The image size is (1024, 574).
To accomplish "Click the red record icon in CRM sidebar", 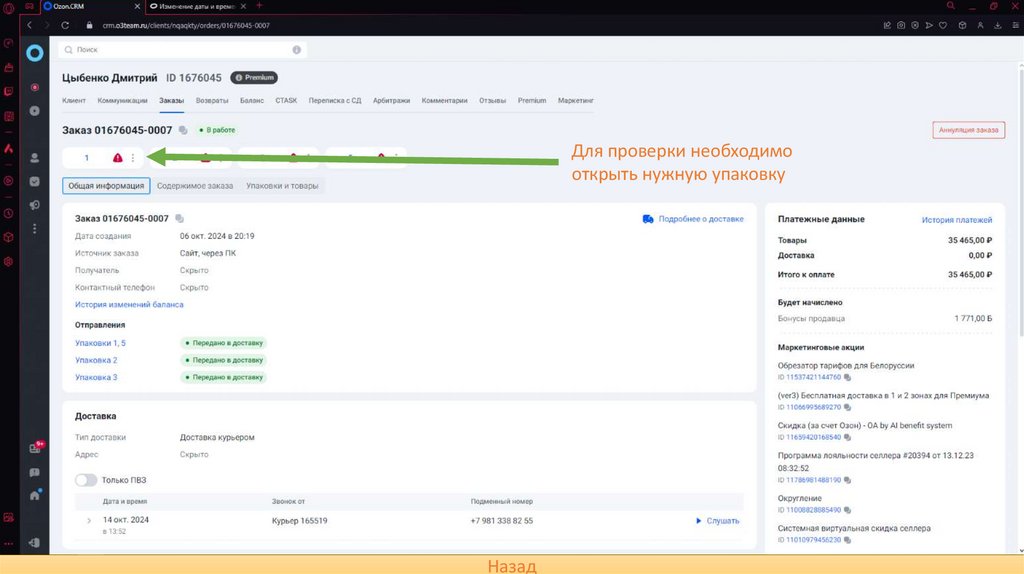I will point(35,87).
